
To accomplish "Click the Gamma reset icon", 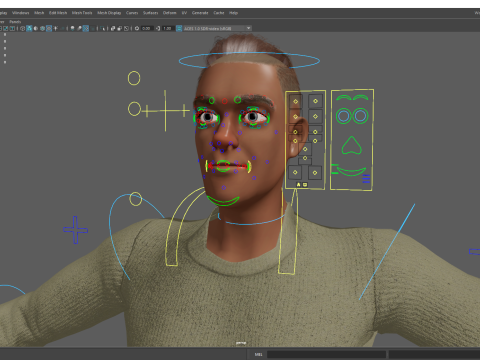I will pos(158,28).
